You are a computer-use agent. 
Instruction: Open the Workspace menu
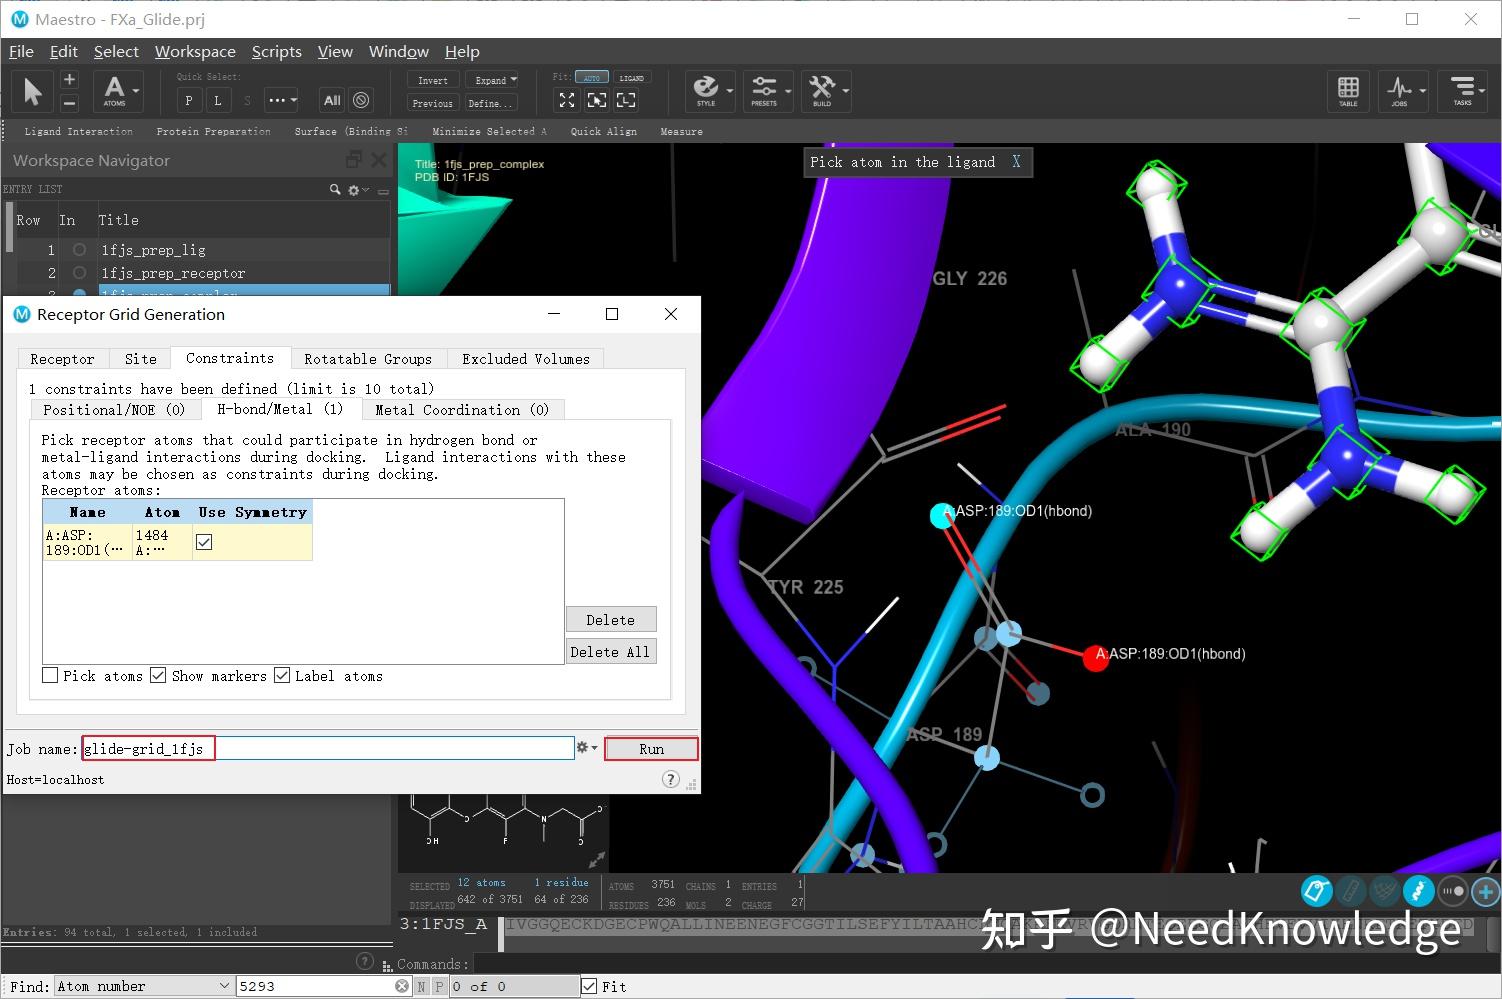coord(195,51)
